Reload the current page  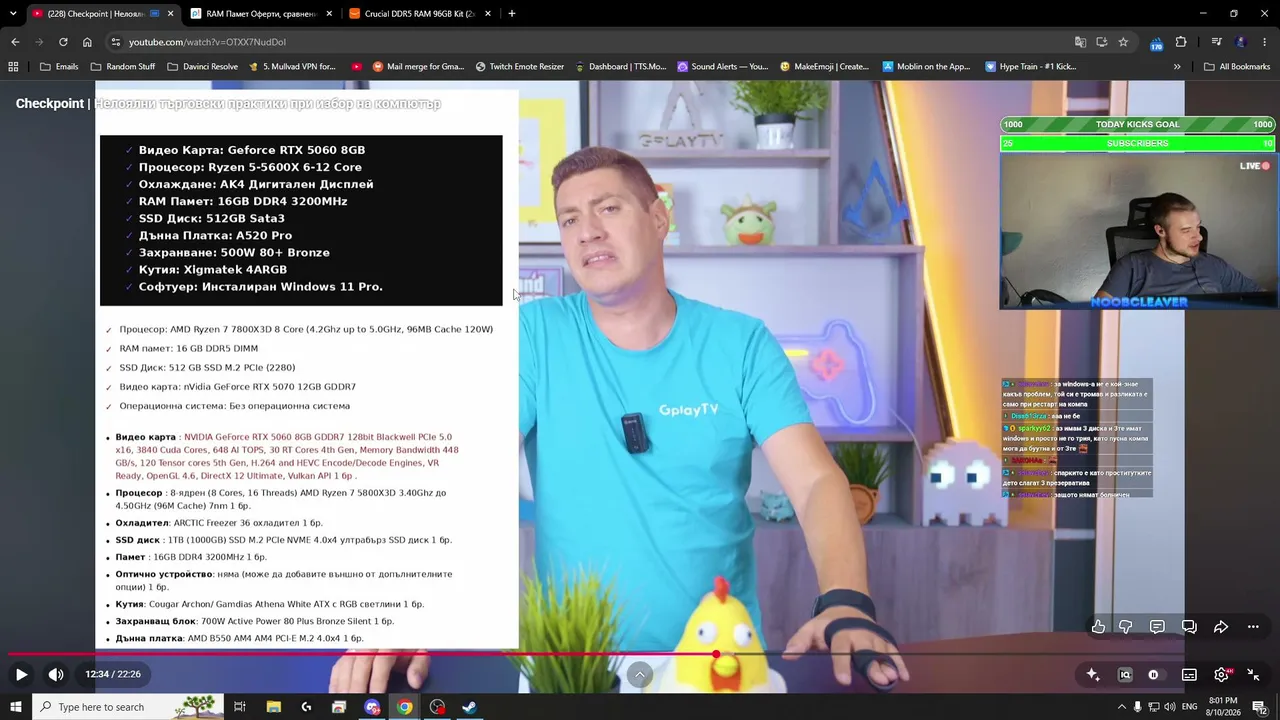tap(63, 42)
